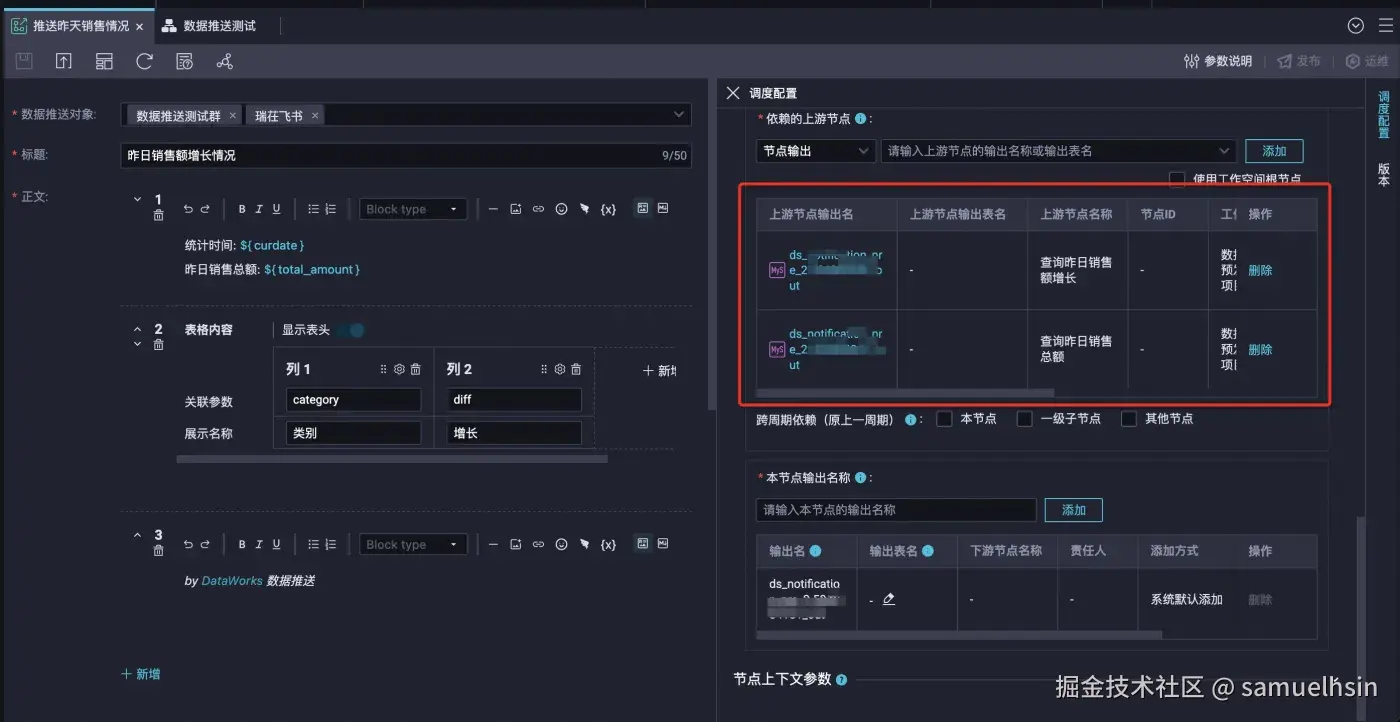Delete block 3 using its trash icon
The width and height of the screenshot is (1400, 722).
click(158, 551)
